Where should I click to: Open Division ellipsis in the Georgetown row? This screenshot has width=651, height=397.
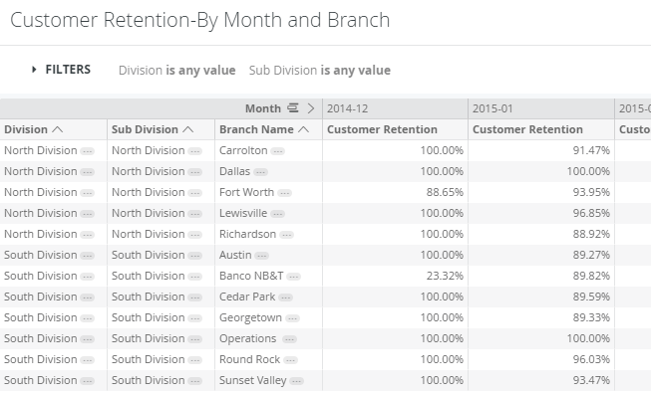click(87, 319)
